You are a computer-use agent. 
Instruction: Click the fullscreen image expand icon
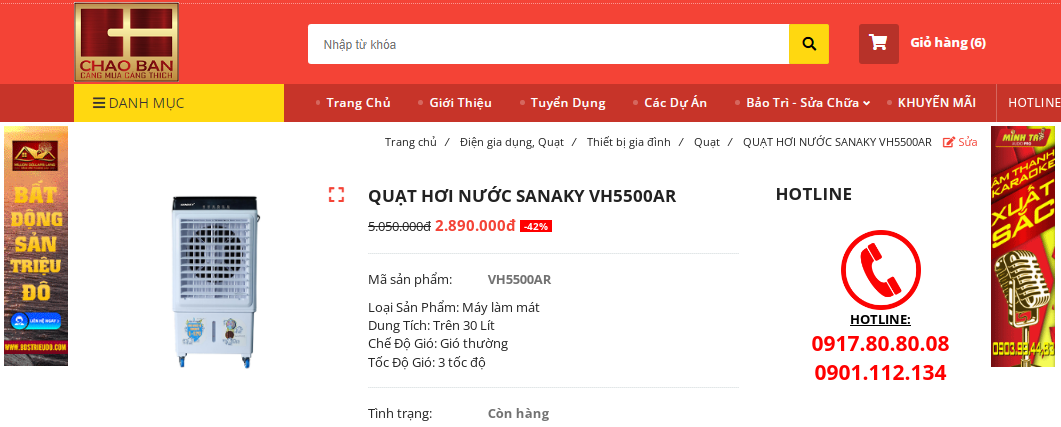pyautogui.click(x=336, y=195)
